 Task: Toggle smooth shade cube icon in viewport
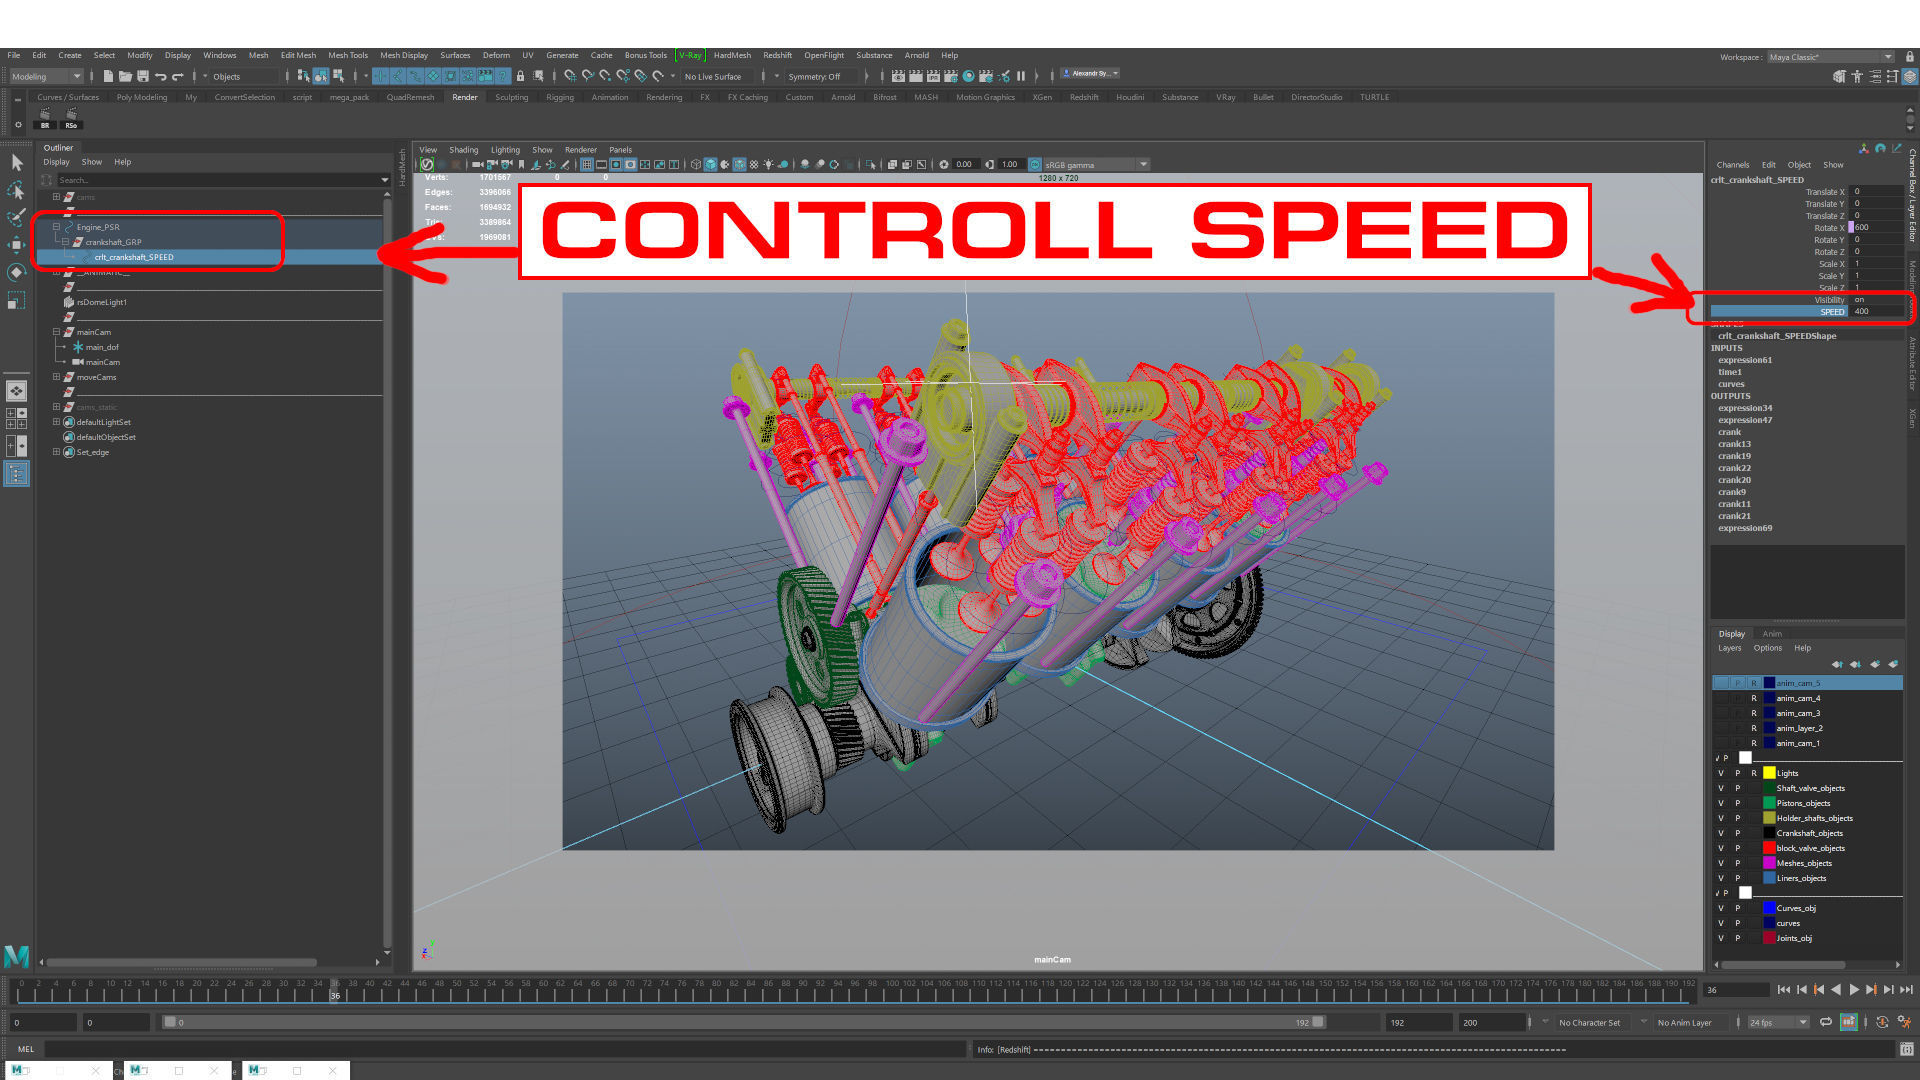[710, 165]
